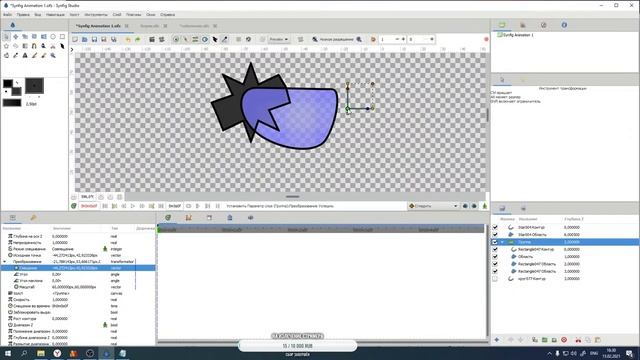Enable the unchecked bottom Контур layer
The width and height of the screenshot is (640, 360).
click(x=495, y=279)
